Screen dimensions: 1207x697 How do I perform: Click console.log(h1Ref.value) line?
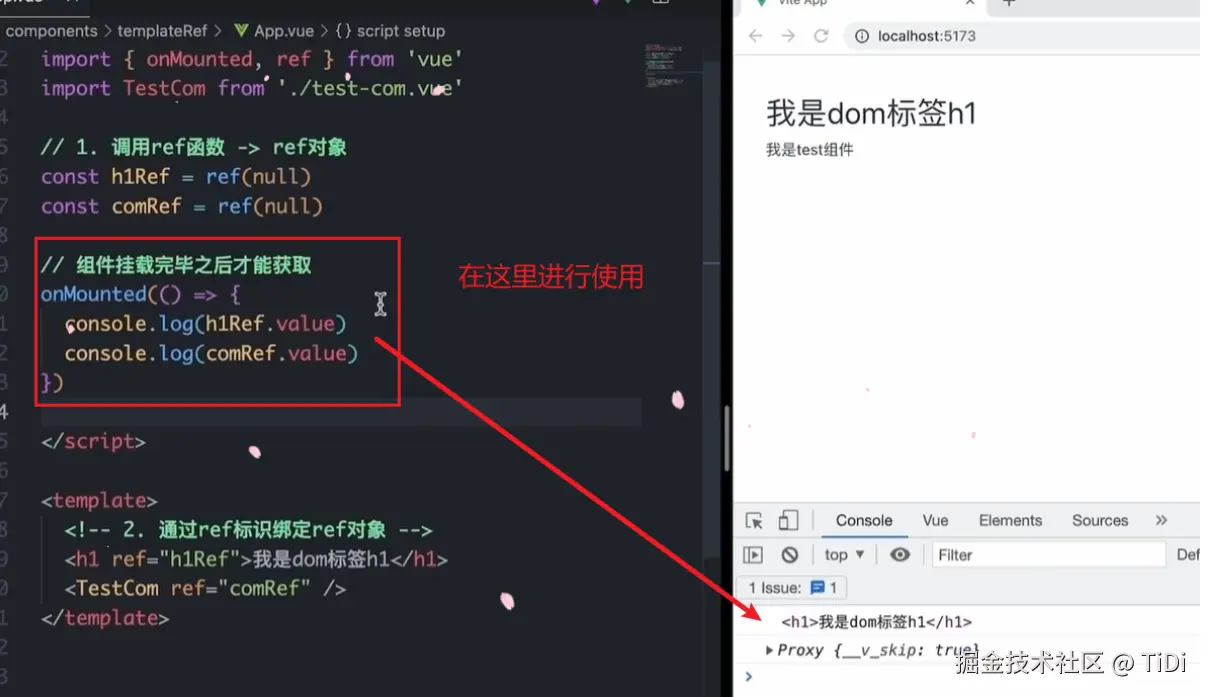coord(205,324)
